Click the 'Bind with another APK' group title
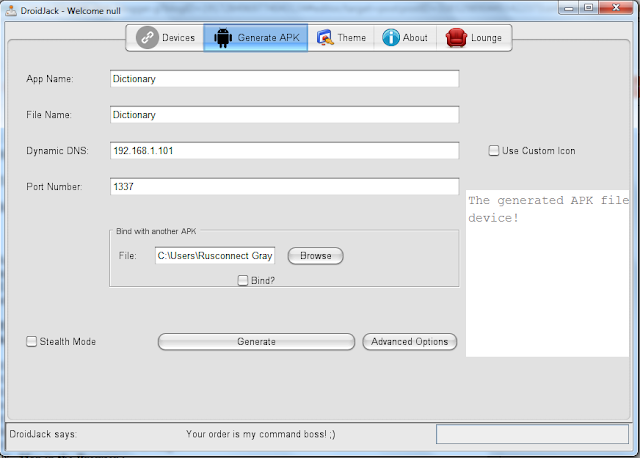The height and width of the screenshot is (458, 640). point(156,231)
